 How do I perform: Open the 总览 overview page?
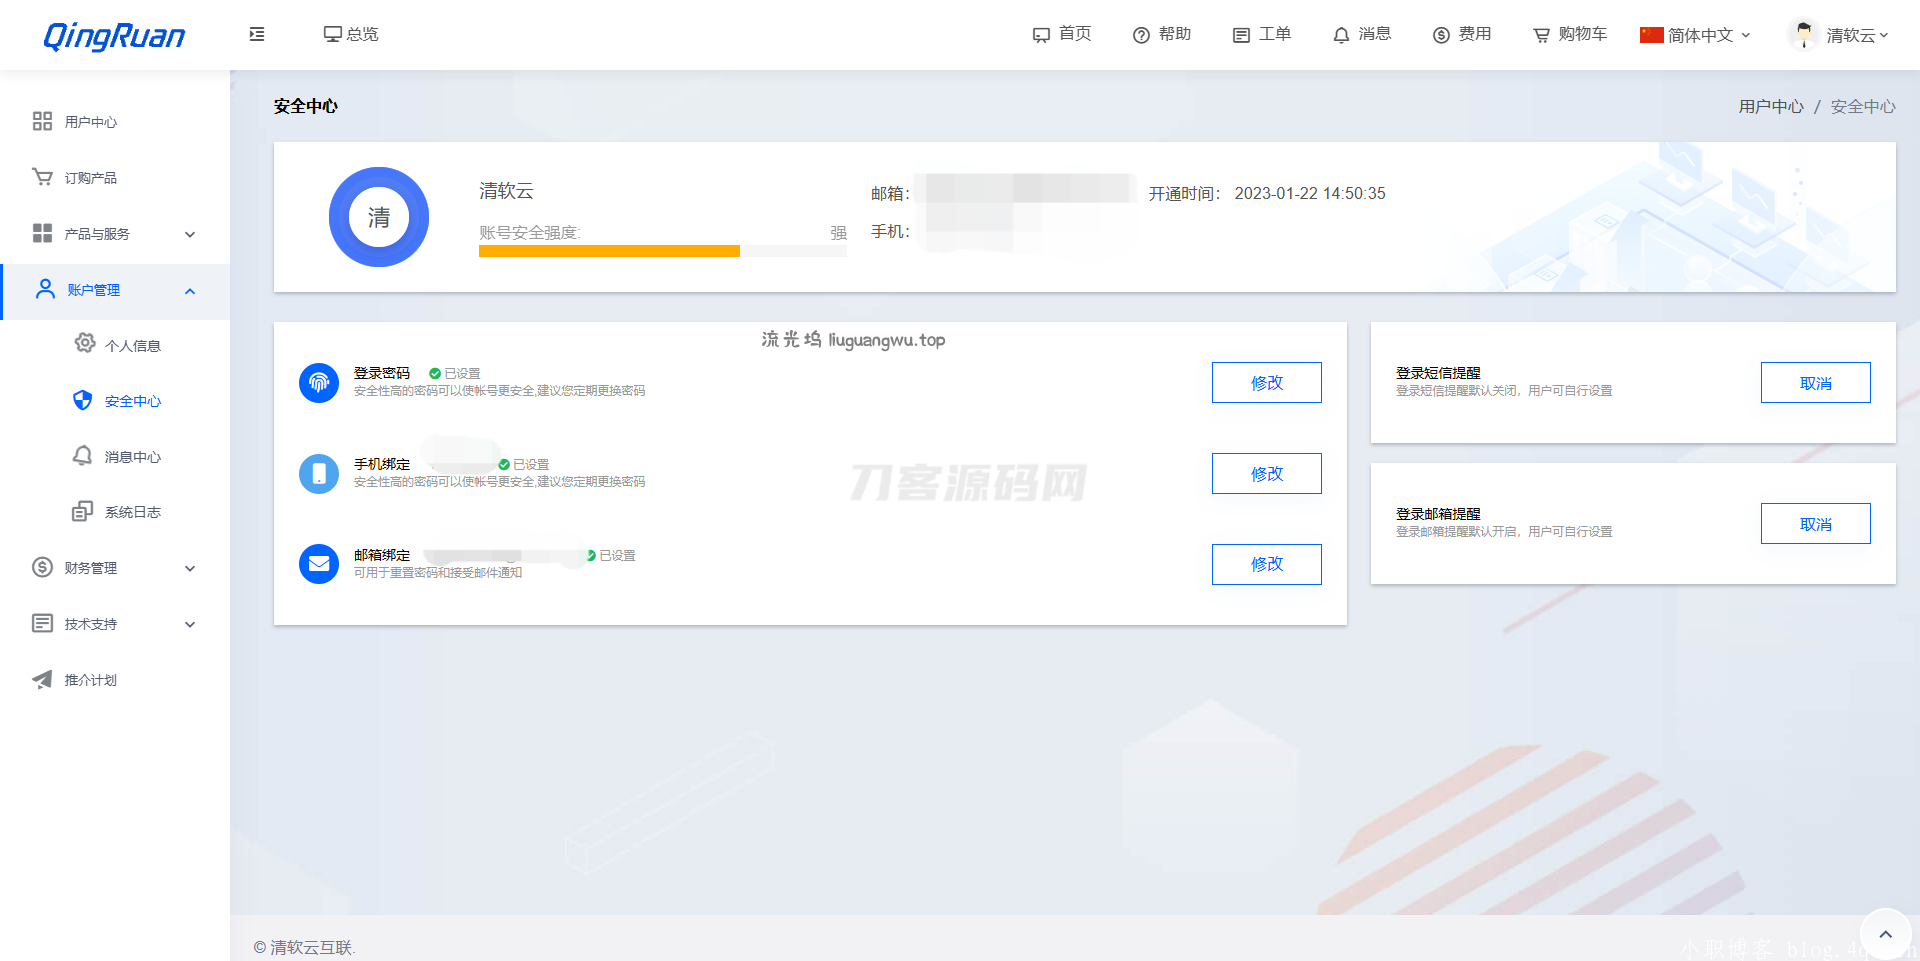pos(350,34)
